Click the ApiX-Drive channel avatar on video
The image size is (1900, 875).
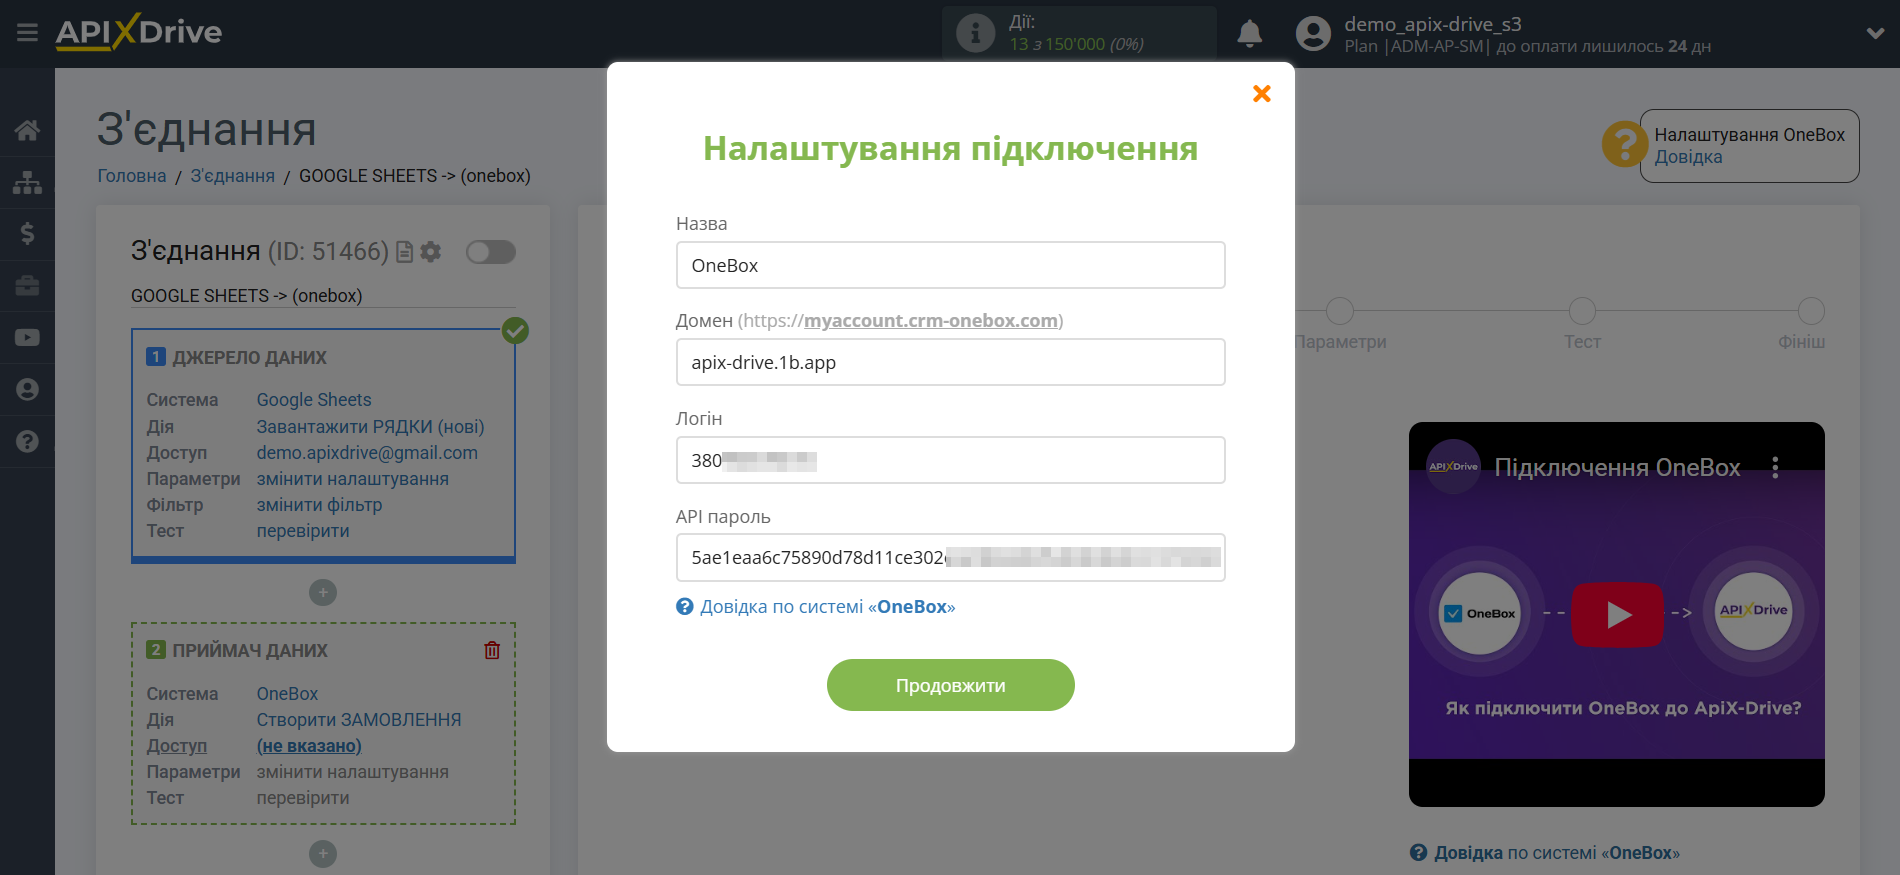click(x=1453, y=466)
